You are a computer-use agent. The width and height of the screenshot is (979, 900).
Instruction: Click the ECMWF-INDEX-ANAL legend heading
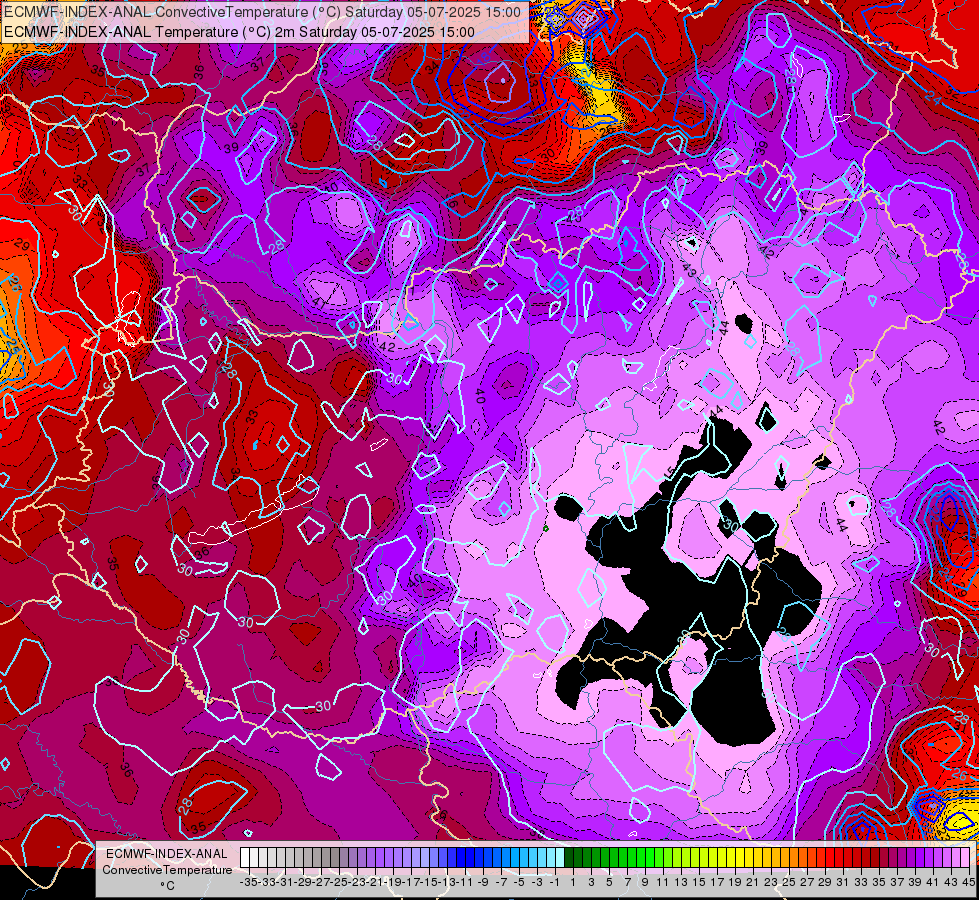[x=167, y=854]
